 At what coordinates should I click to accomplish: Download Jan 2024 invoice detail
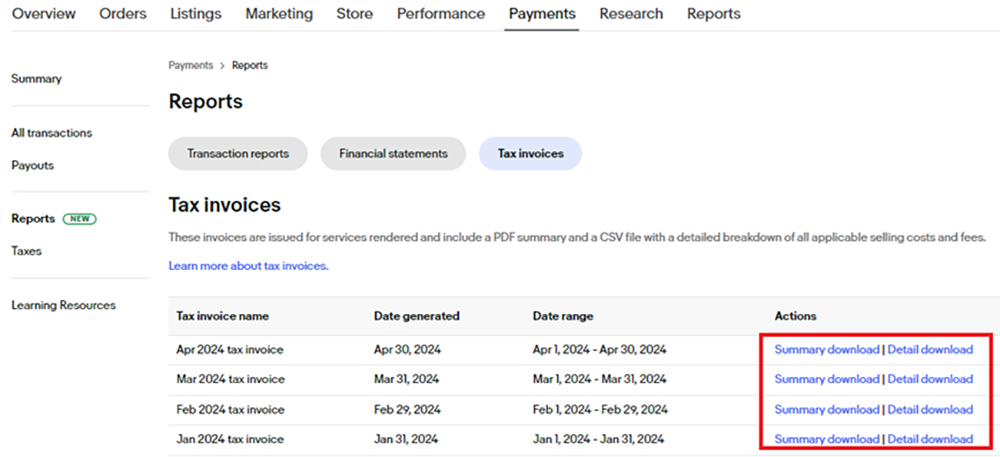[x=930, y=439]
